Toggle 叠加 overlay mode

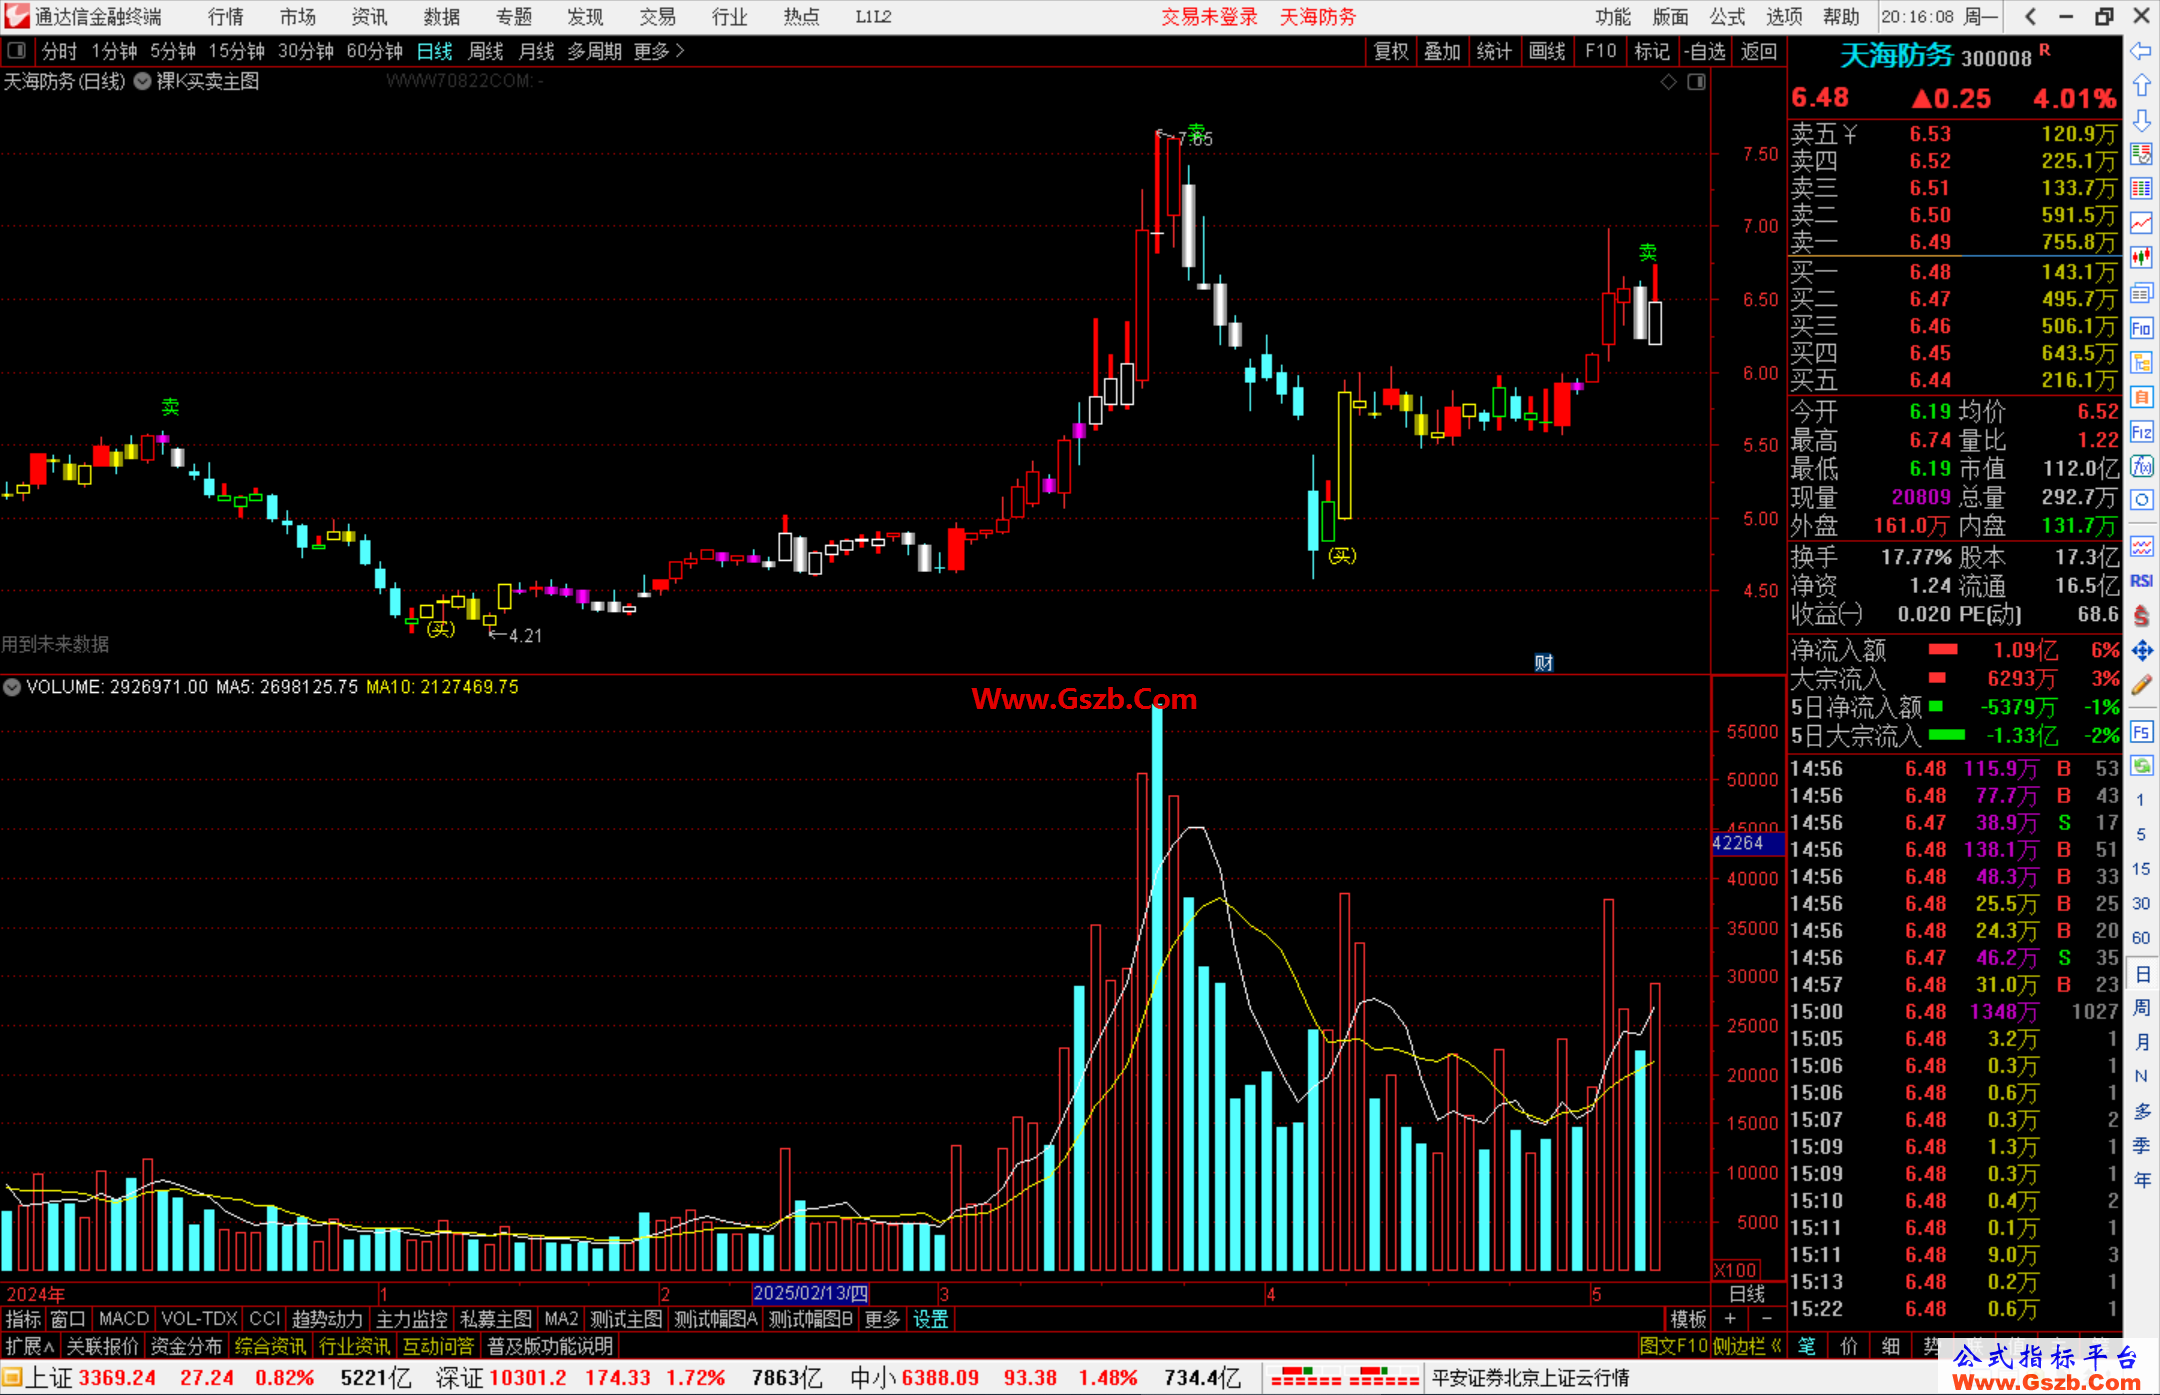[x=1442, y=51]
